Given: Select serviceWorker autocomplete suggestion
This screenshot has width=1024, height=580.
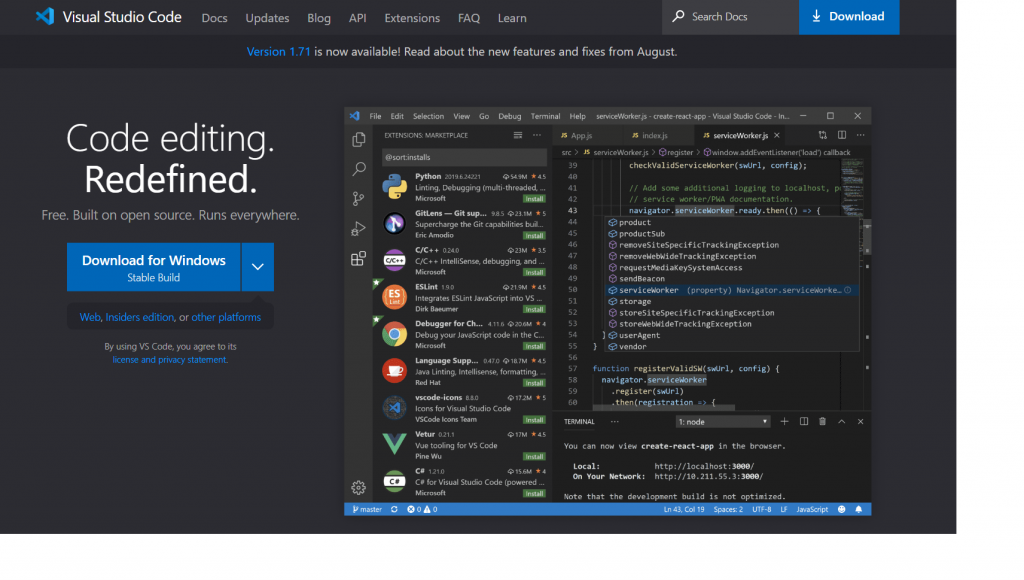Looking at the screenshot, I should coord(731,290).
